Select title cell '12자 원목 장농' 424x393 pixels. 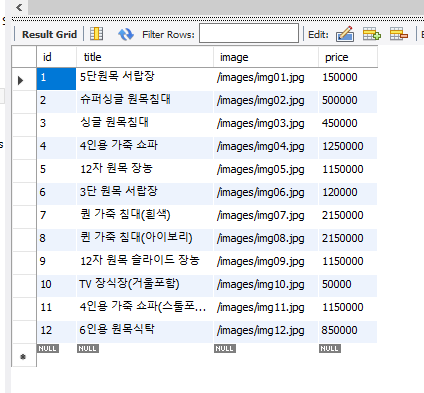coord(145,170)
